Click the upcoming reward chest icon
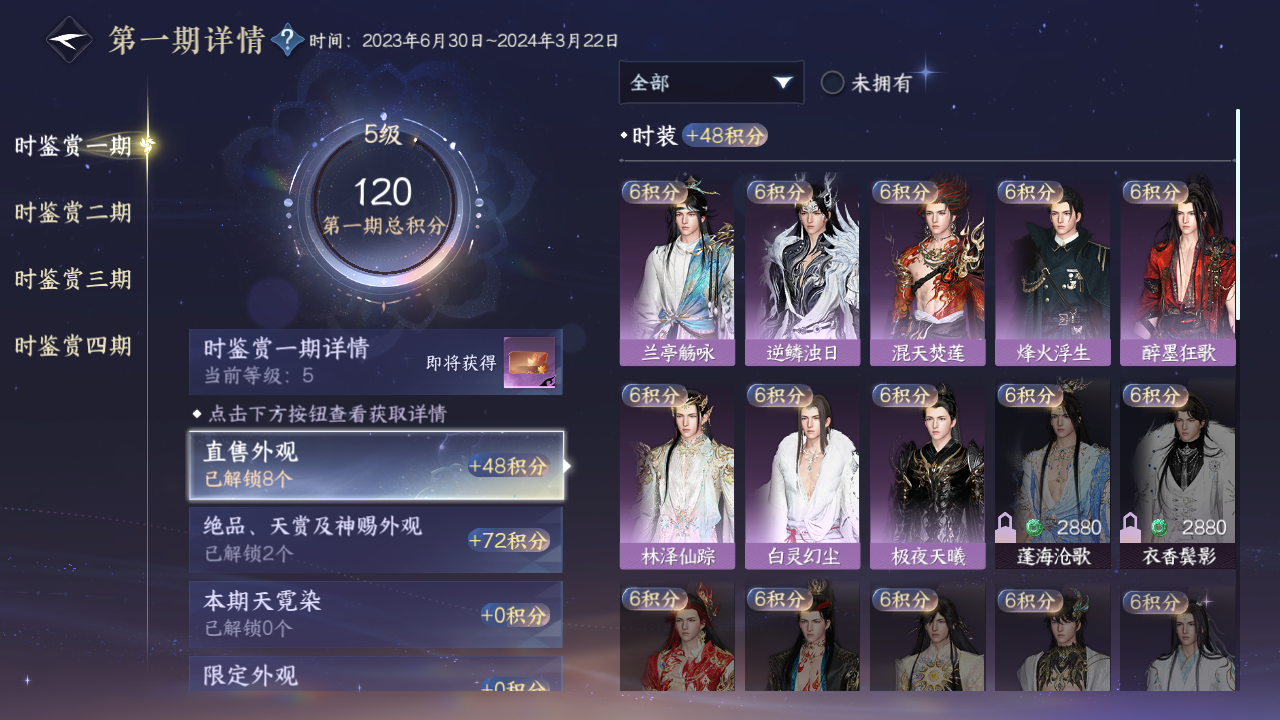Viewport: 1280px width, 720px height. pos(529,363)
